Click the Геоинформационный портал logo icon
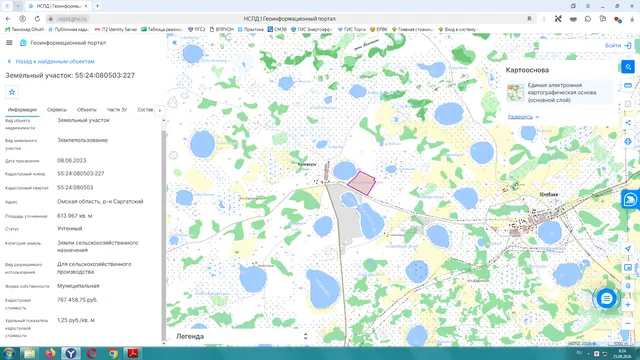The height and width of the screenshot is (360, 640). click(23, 42)
